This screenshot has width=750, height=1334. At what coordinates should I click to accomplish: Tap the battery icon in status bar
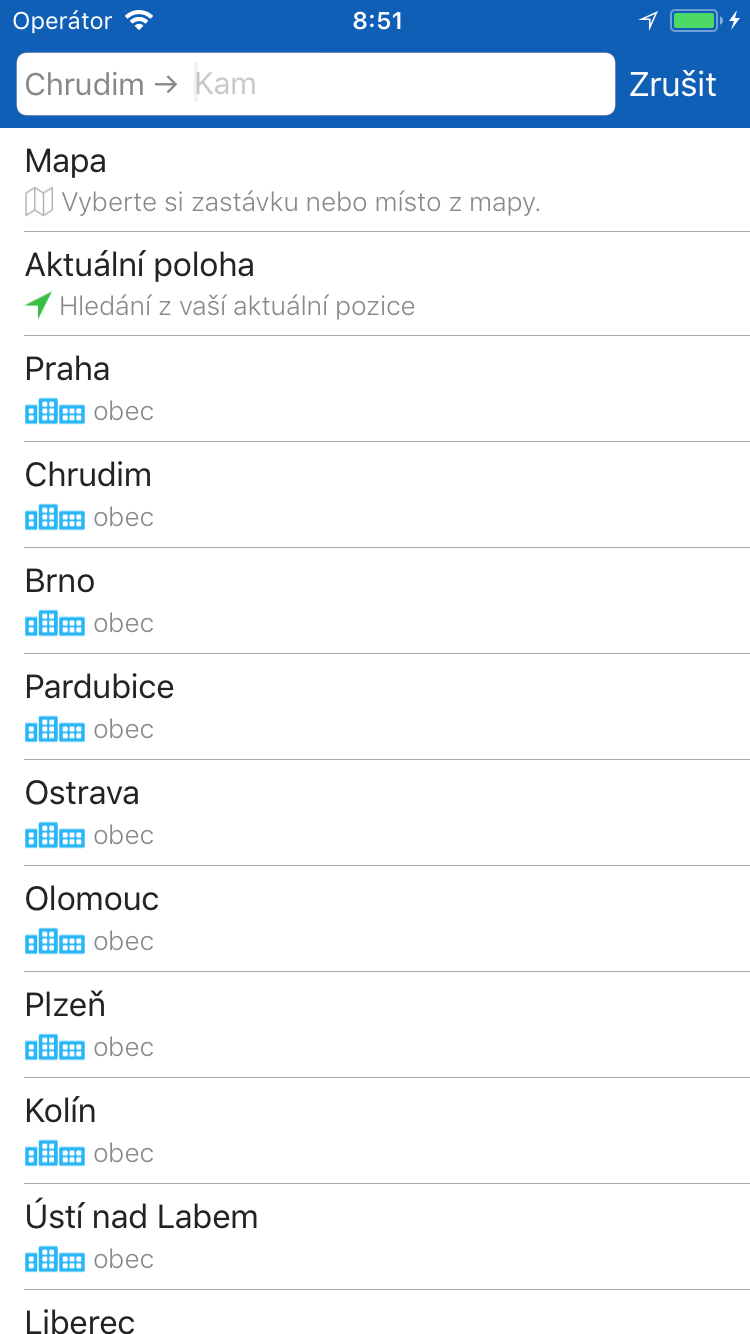tap(695, 21)
